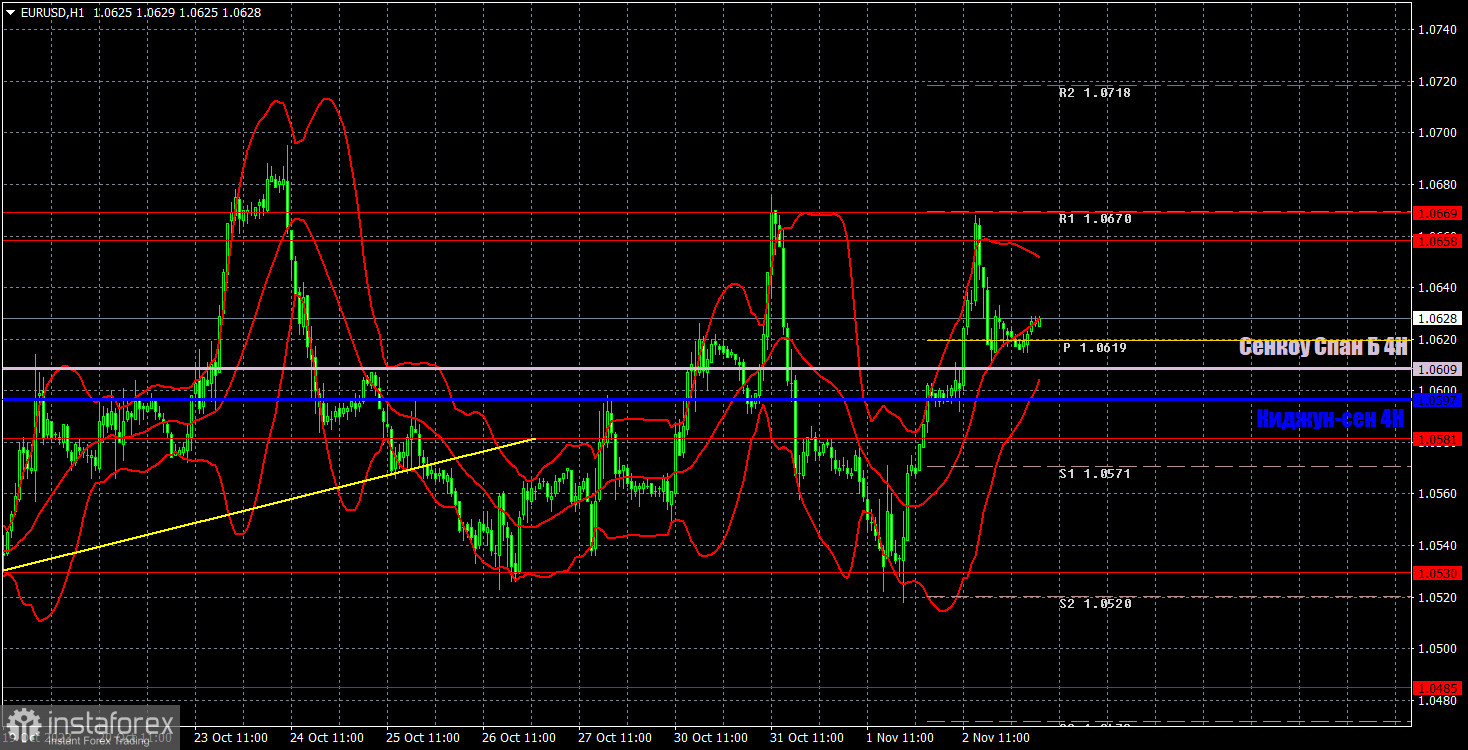Click the 1.0700 price axis label
The width and height of the screenshot is (1468, 750).
[1438, 132]
